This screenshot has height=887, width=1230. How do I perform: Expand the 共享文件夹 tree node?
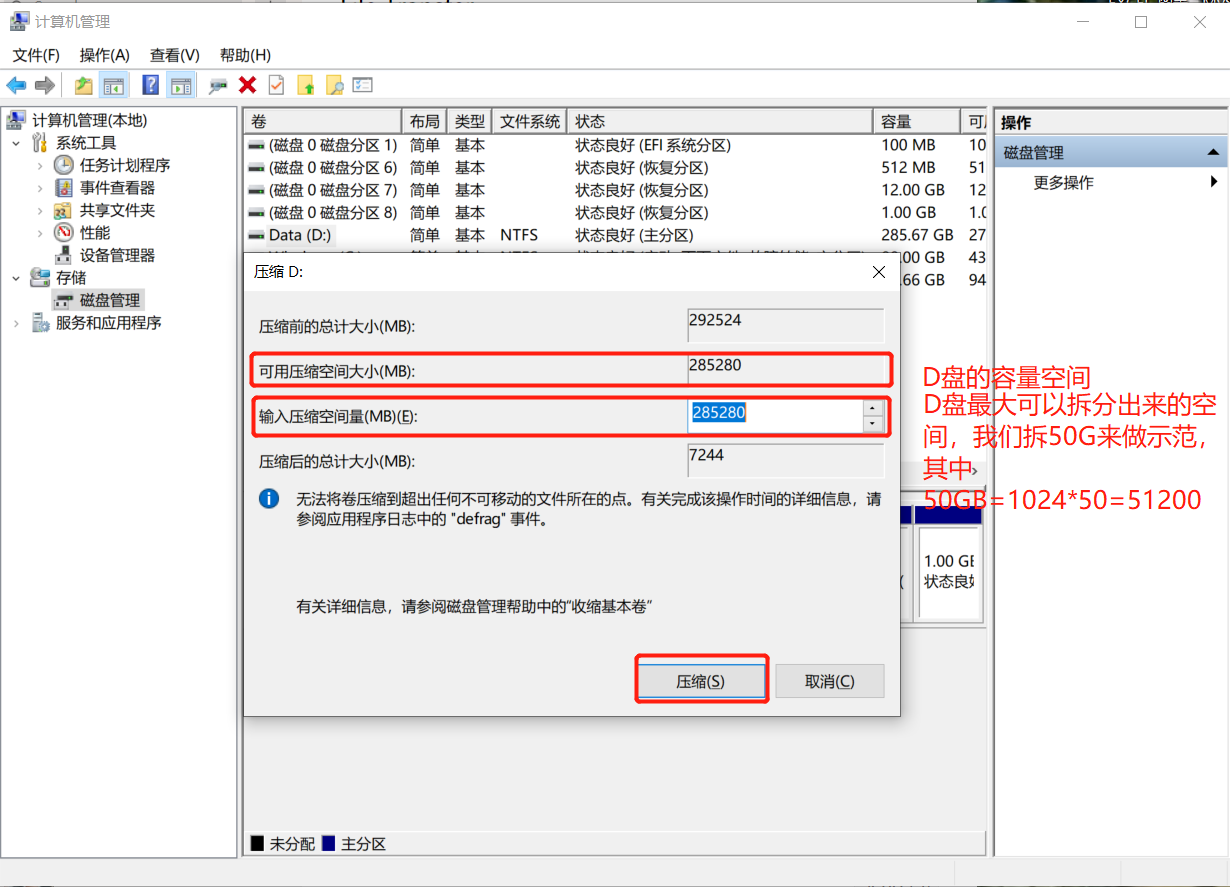click(40, 210)
